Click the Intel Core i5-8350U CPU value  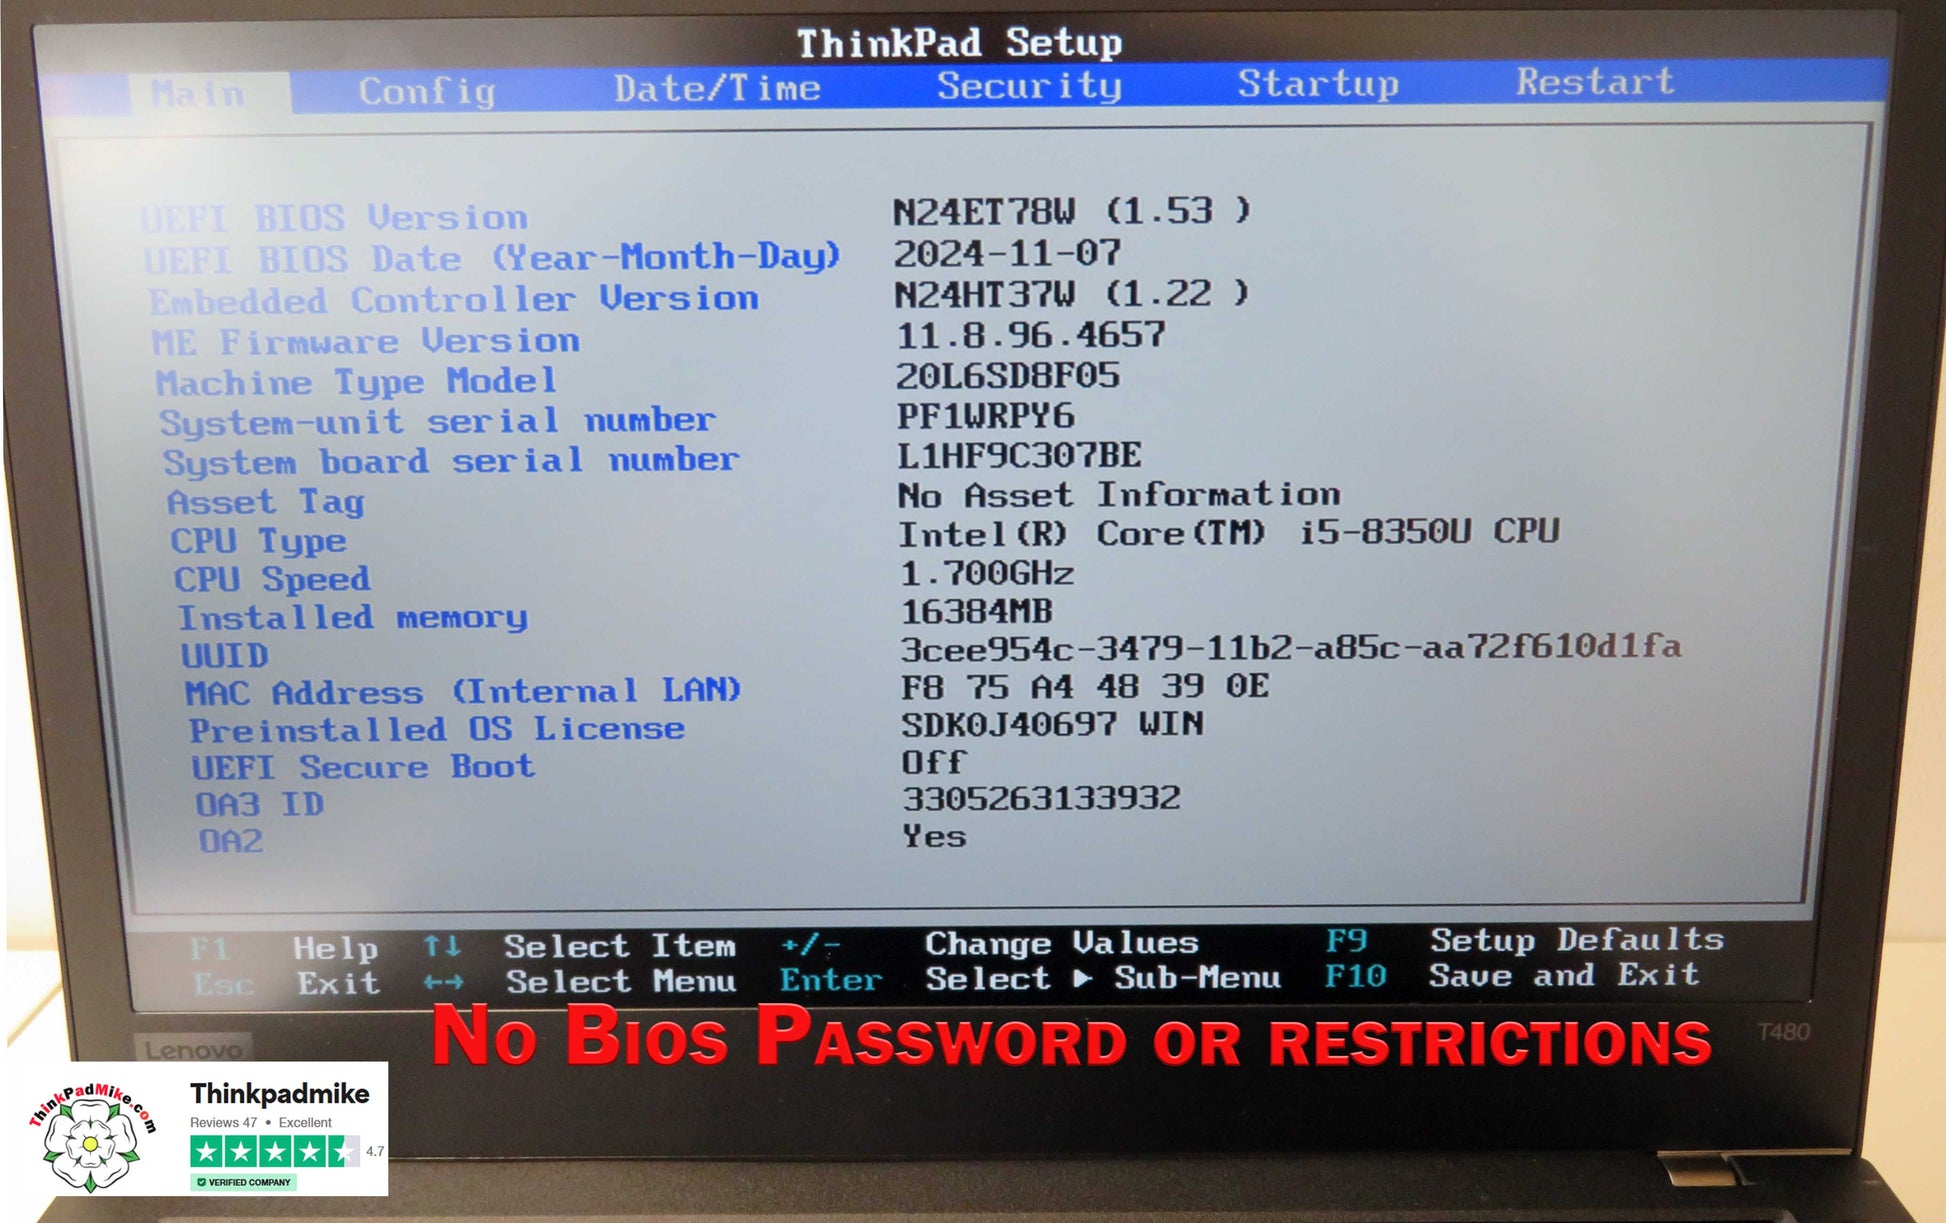(x=1229, y=533)
